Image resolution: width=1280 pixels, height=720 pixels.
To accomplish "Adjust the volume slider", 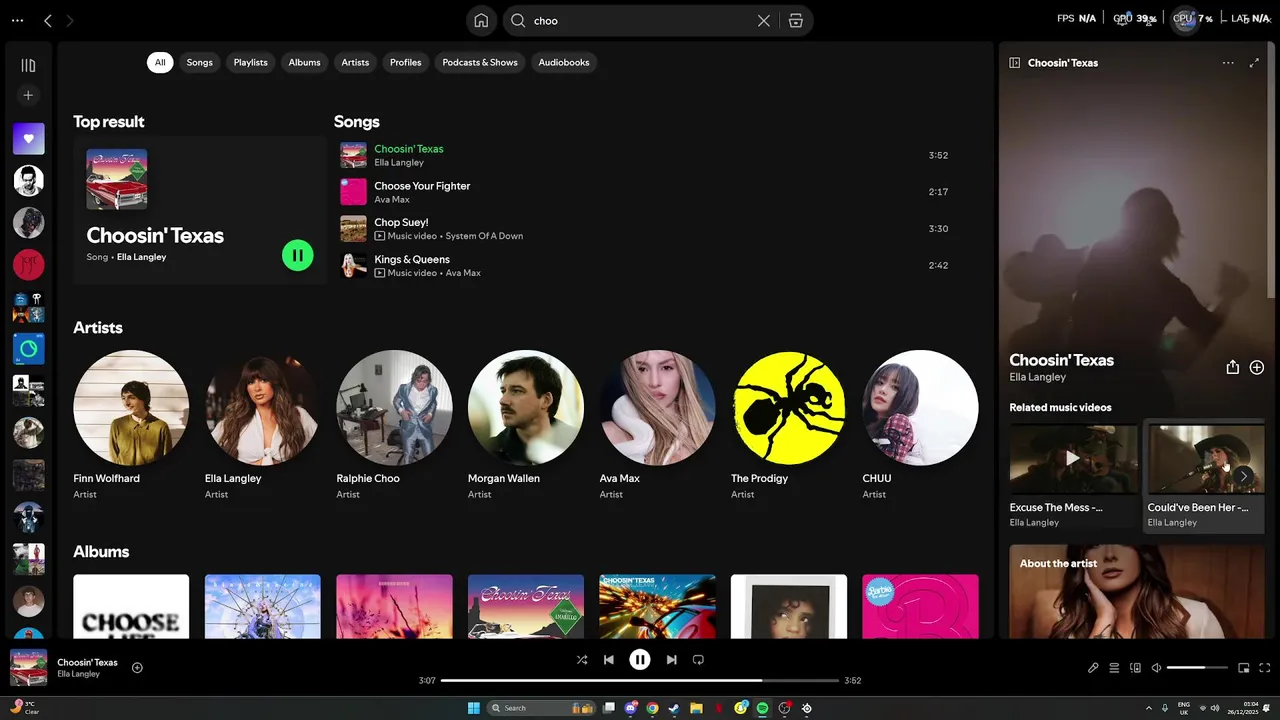I will click(x=1197, y=668).
